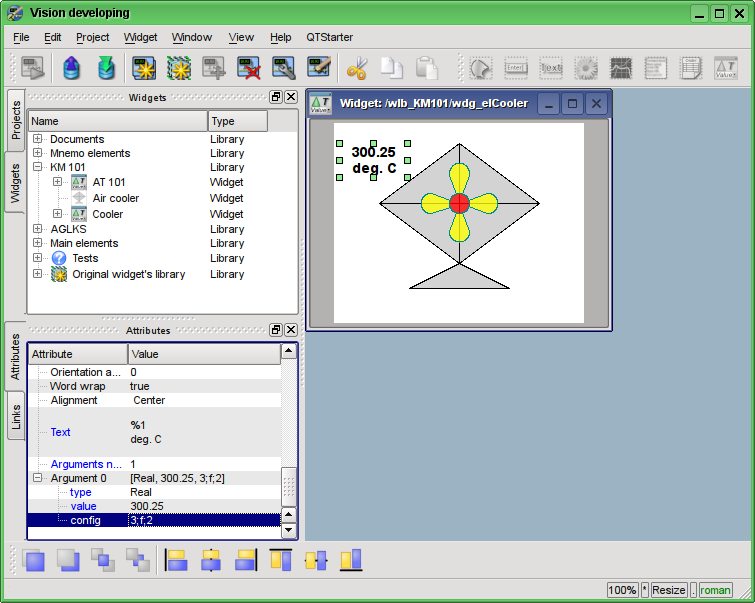This screenshot has width=755, height=603.
Task: Click the Align to top icon
Action: pos(281,560)
